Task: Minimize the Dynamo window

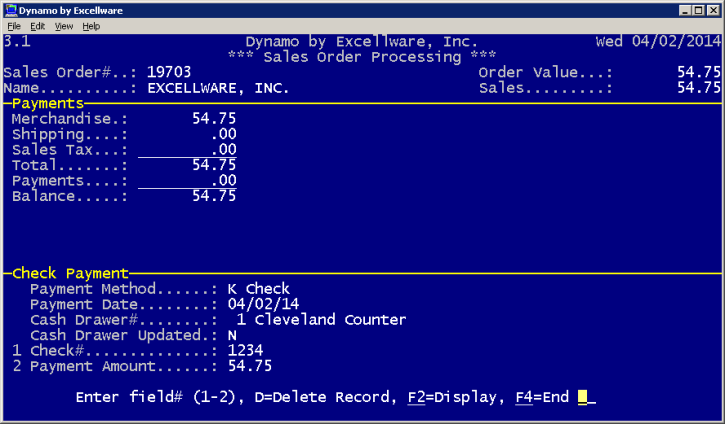Action: pos(685,10)
